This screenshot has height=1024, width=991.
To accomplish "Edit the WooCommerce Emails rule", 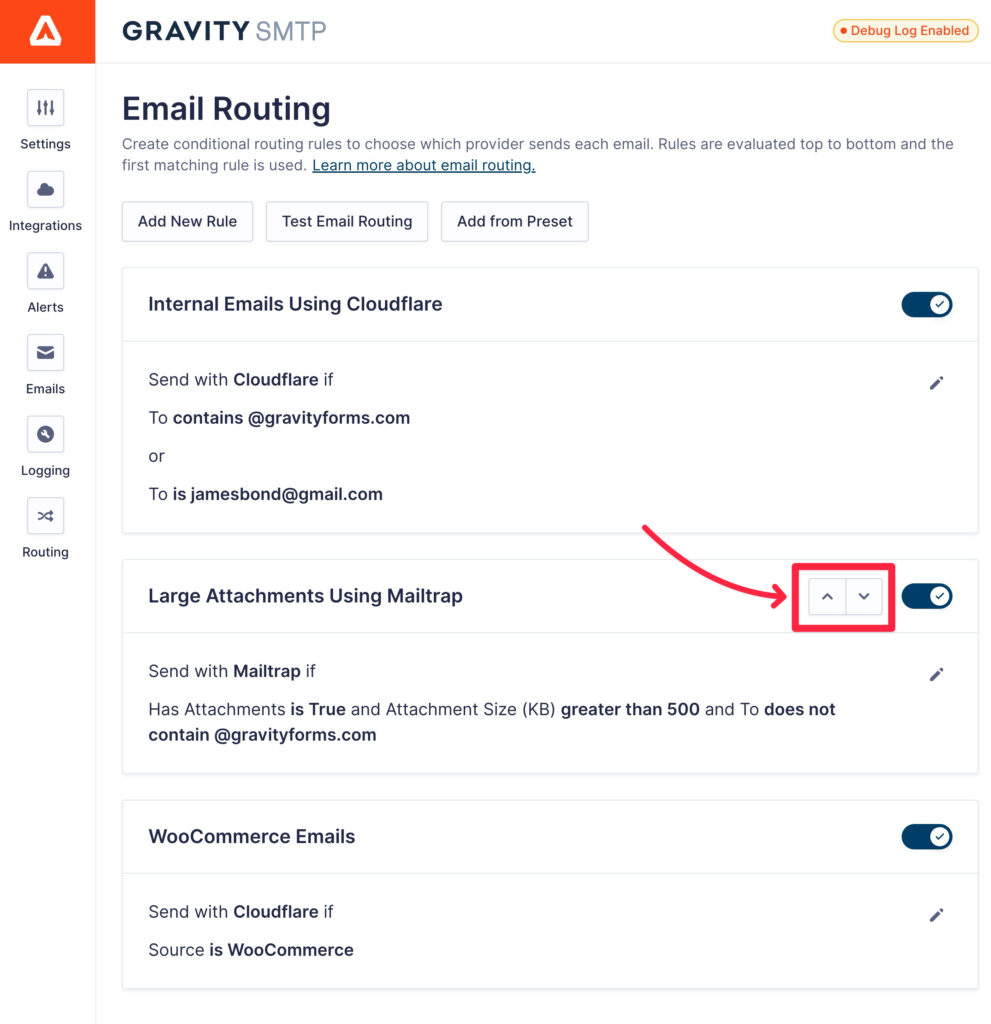I will coord(936,915).
